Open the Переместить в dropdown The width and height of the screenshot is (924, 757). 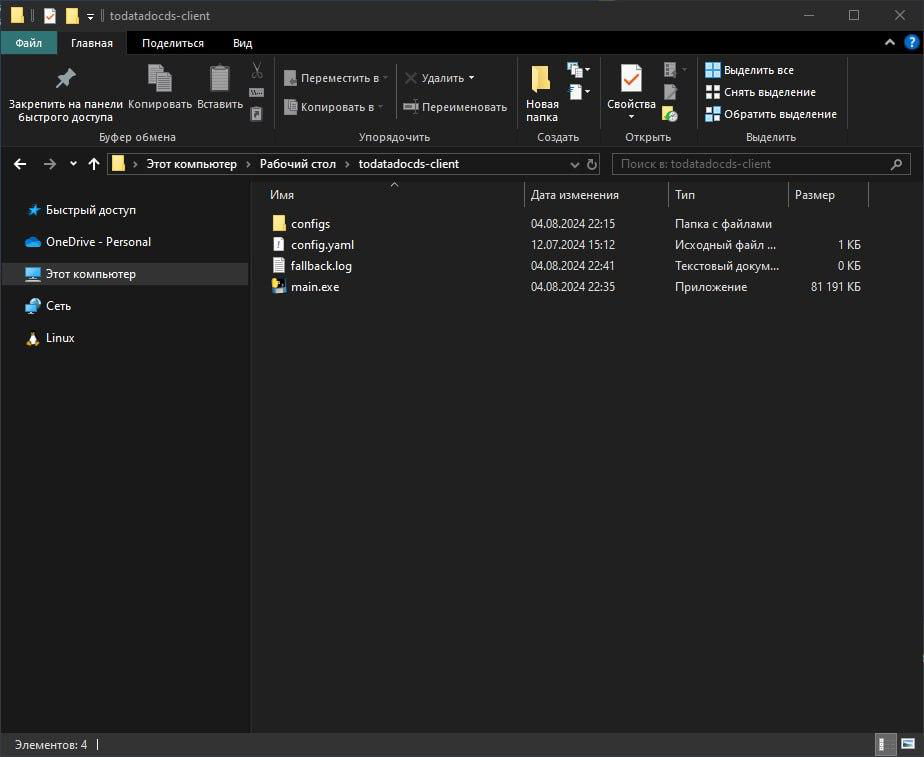[336, 78]
